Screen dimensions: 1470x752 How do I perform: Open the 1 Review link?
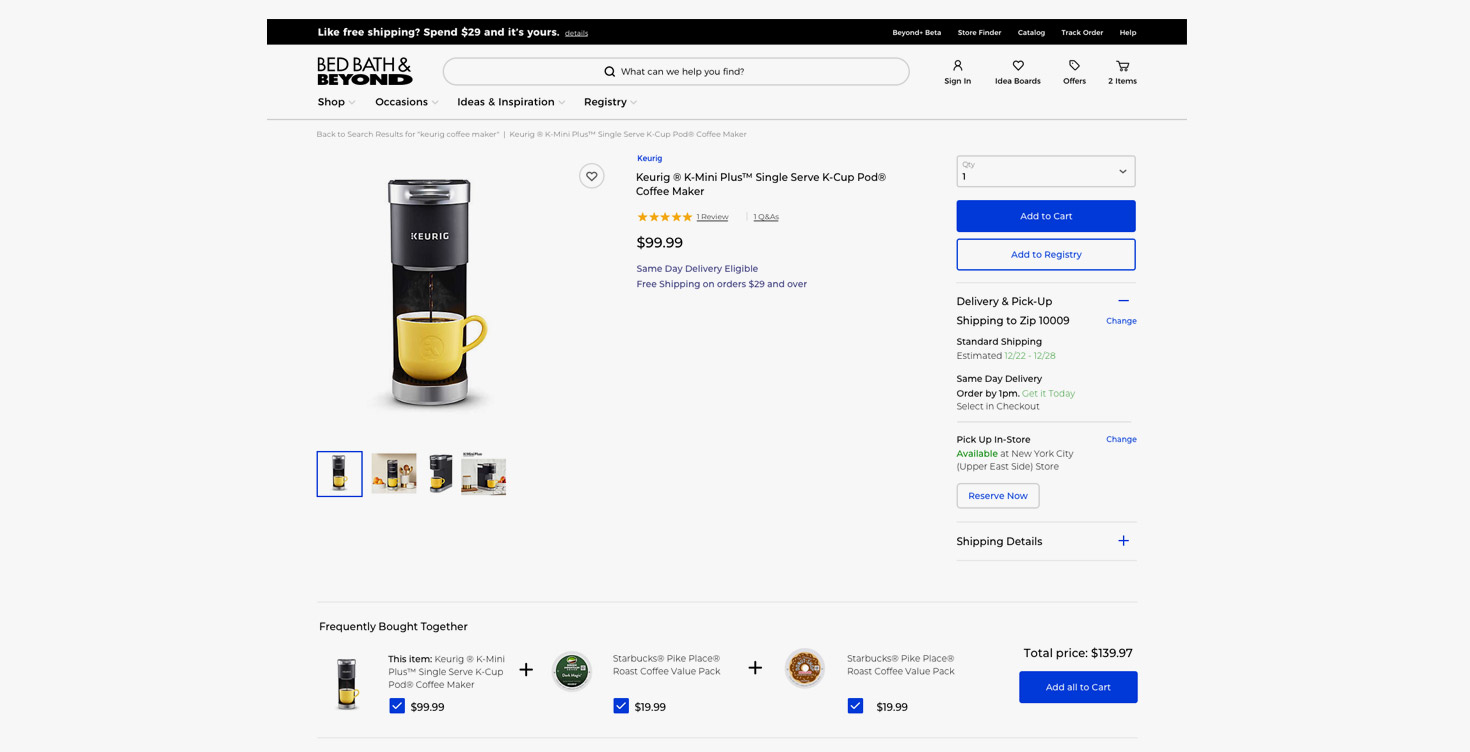[x=712, y=217]
